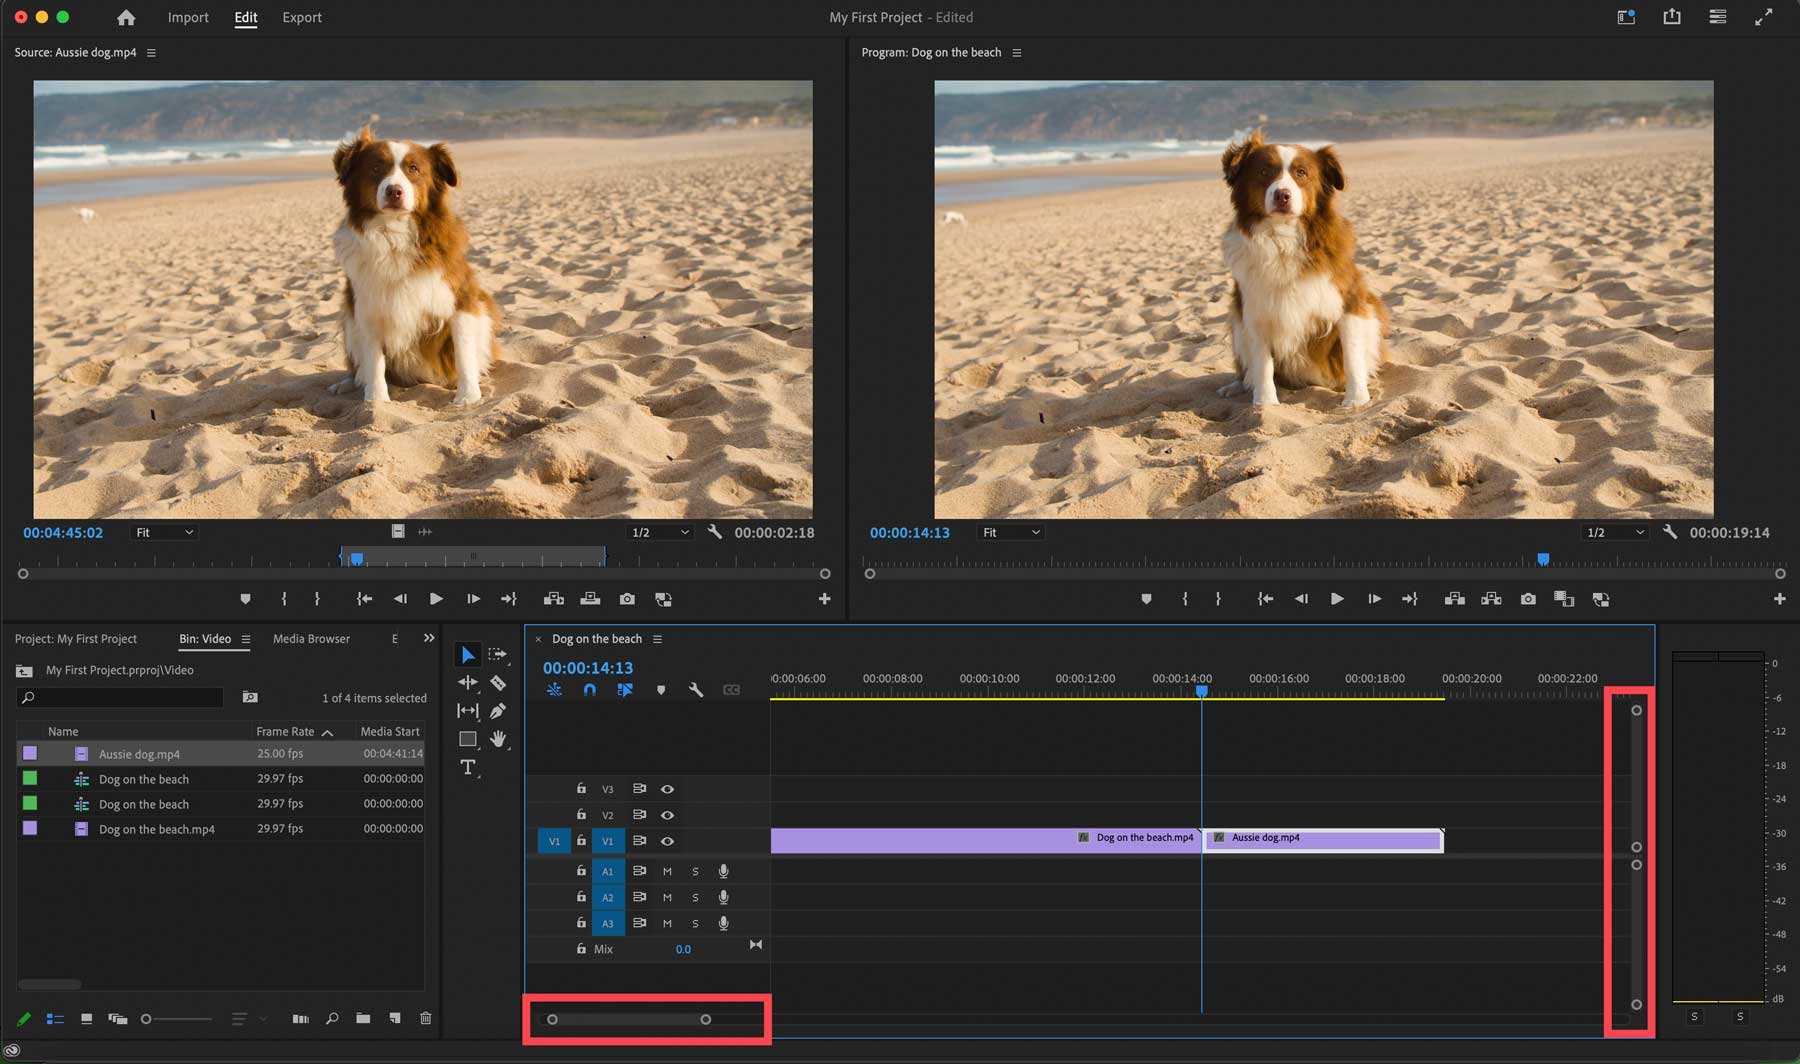Lock video track V2
1800x1064 pixels.
(580, 815)
